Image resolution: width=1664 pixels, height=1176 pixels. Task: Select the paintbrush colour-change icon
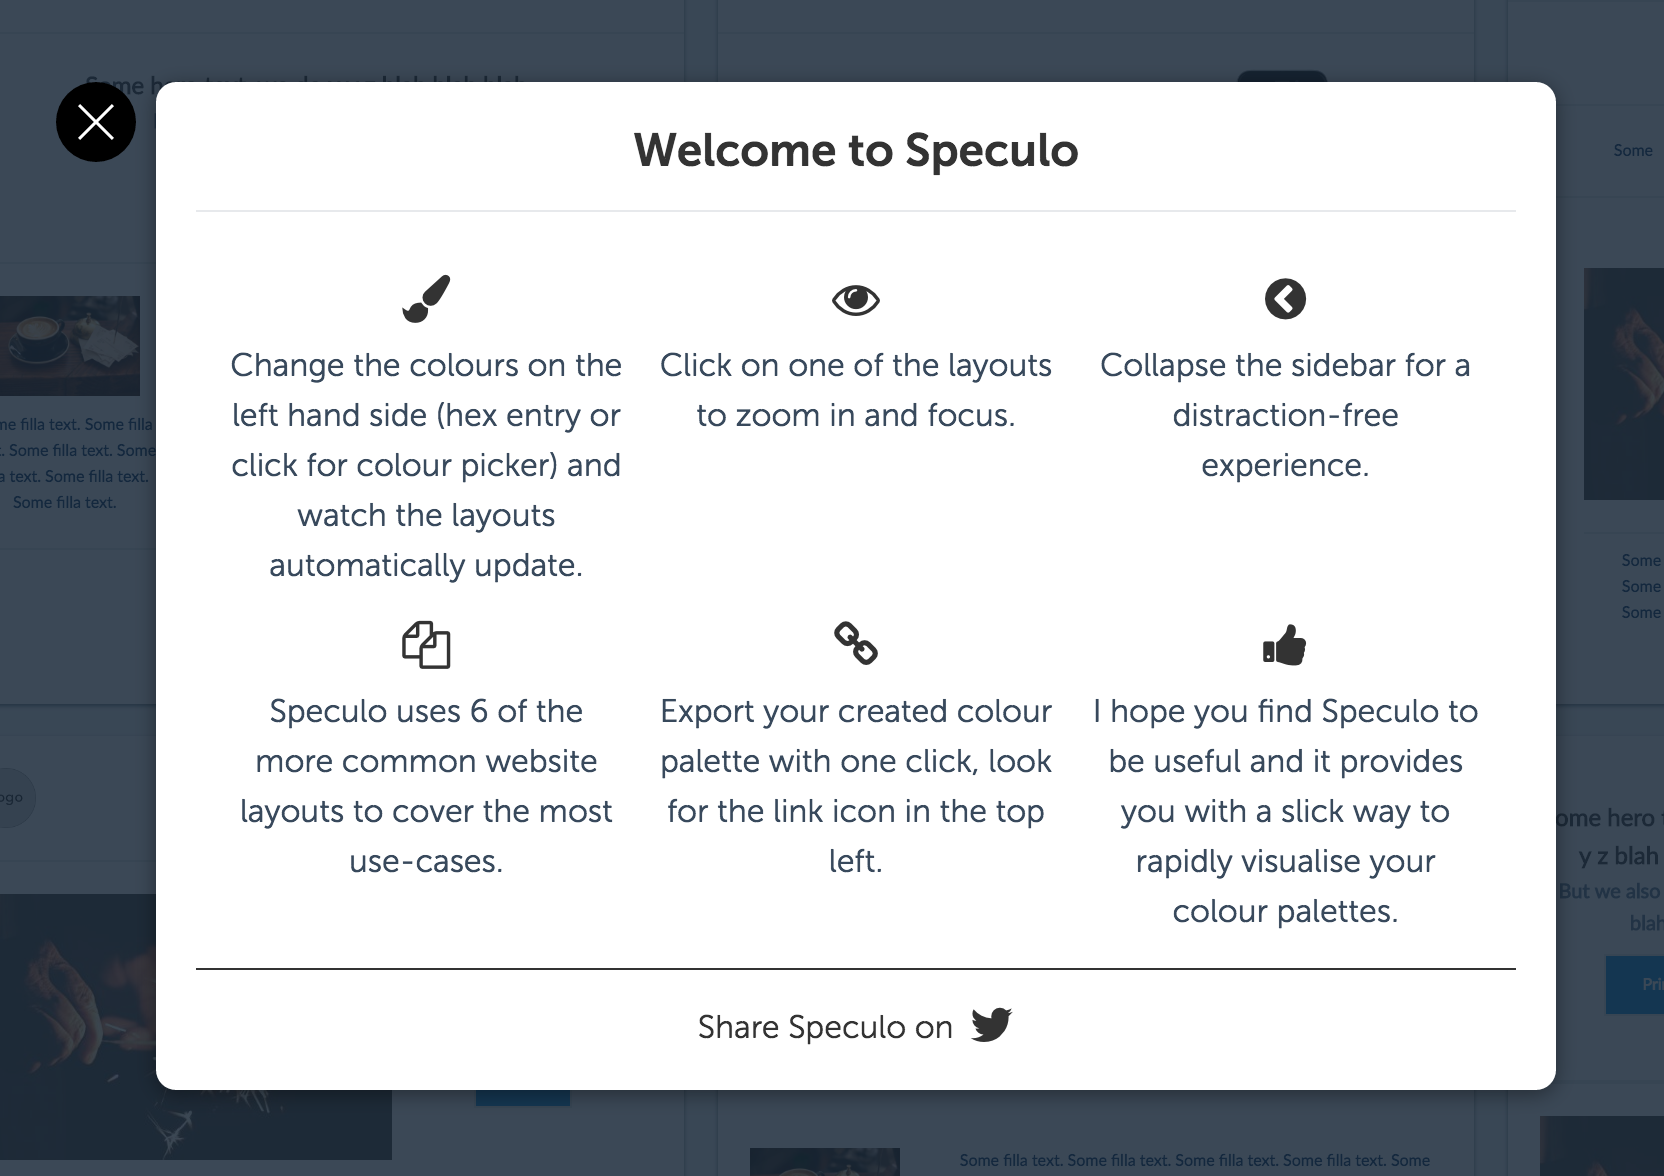click(x=426, y=297)
